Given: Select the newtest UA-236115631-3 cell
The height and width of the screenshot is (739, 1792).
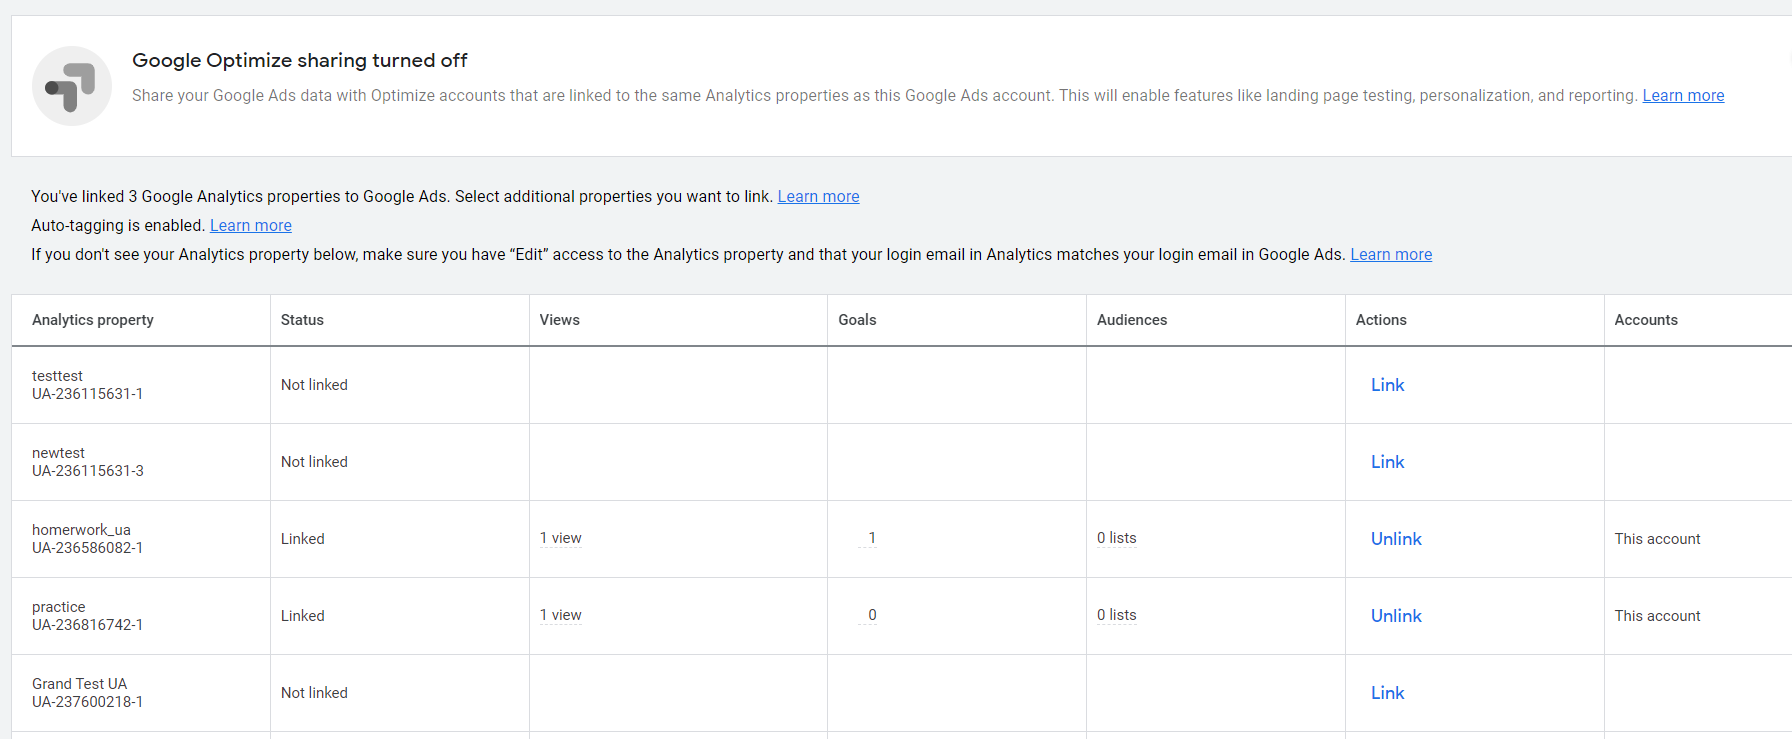Looking at the screenshot, I should pos(141,462).
